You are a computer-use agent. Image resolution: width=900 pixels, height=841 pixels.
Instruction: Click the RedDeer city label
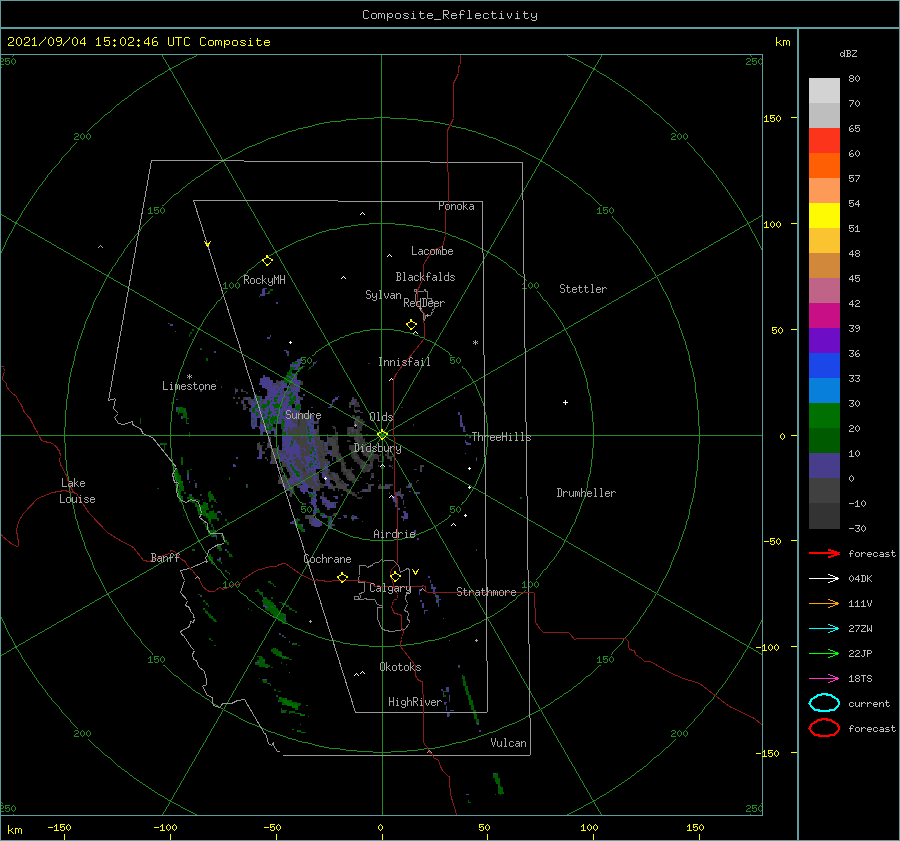[x=424, y=303]
